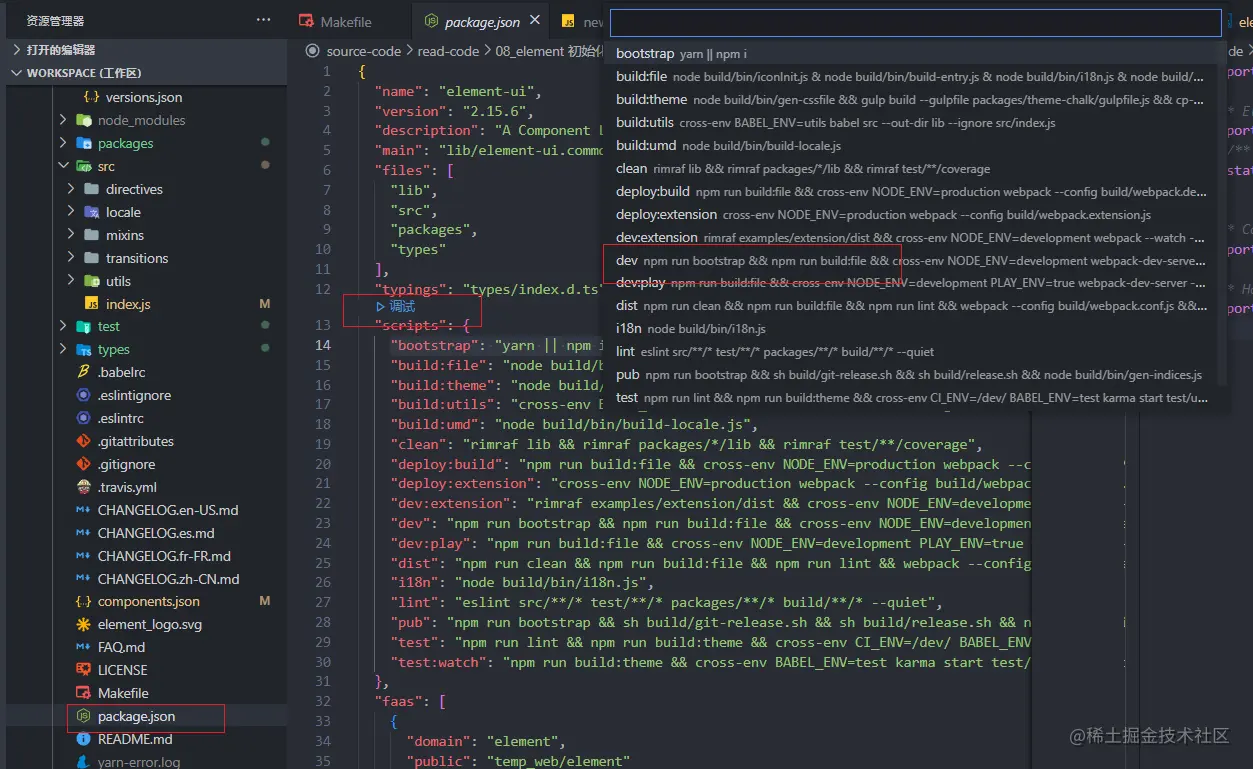Open element_logo.svg file
This screenshot has width=1253, height=769.
(150, 624)
